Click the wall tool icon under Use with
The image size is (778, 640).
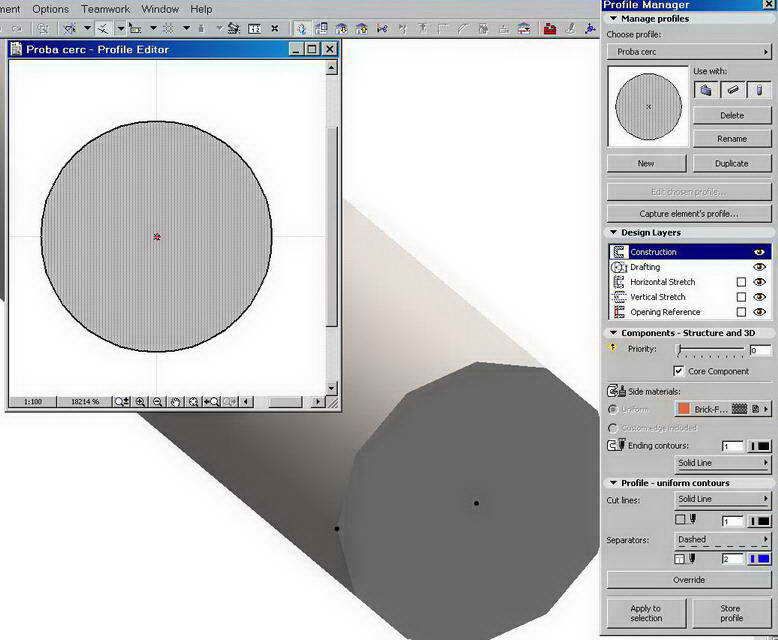706,90
